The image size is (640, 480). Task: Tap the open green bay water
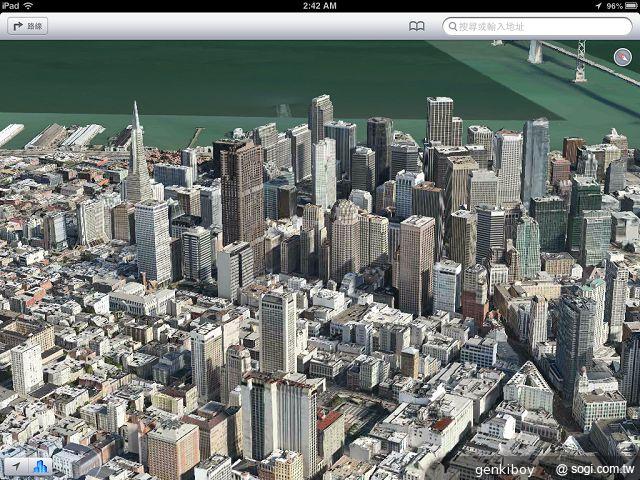(200, 80)
